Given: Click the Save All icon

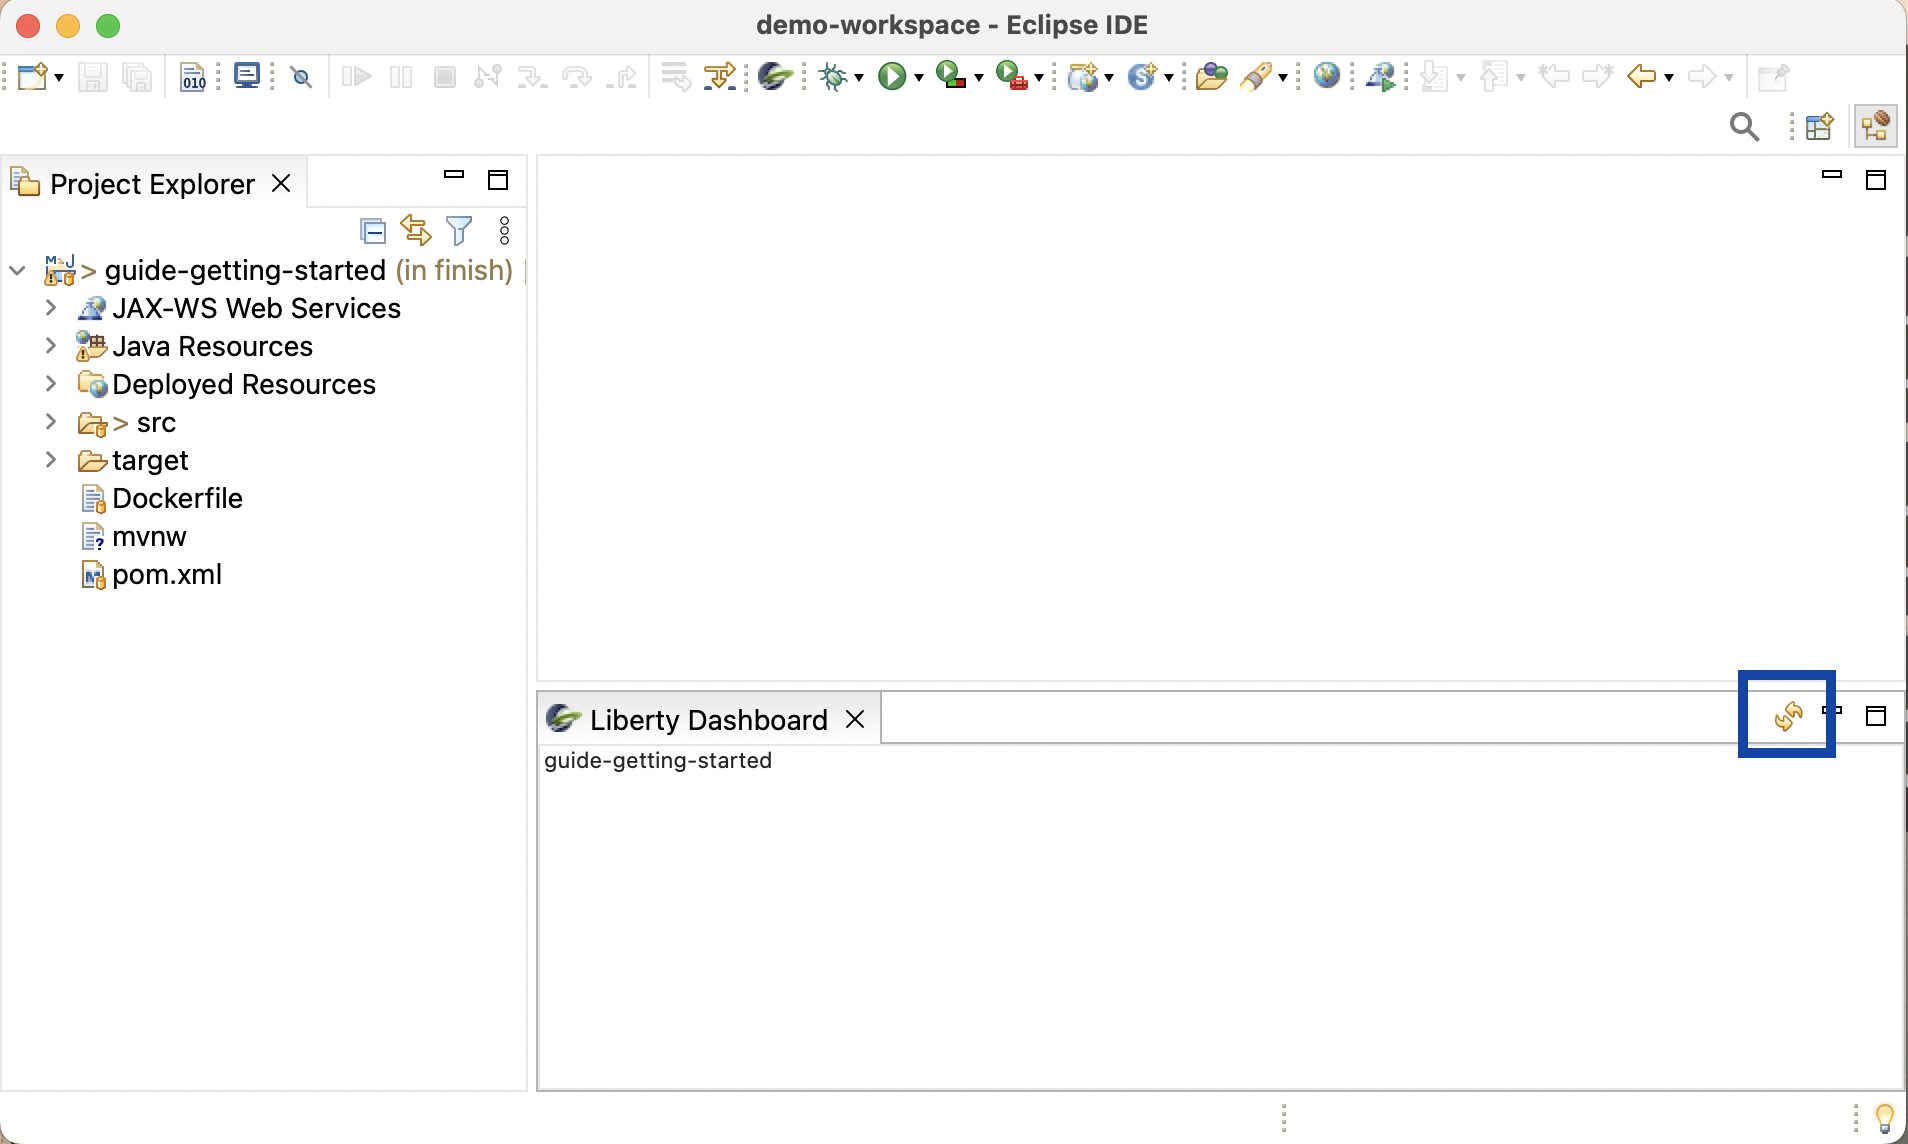Looking at the screenshot, I should tap(136, 77).
